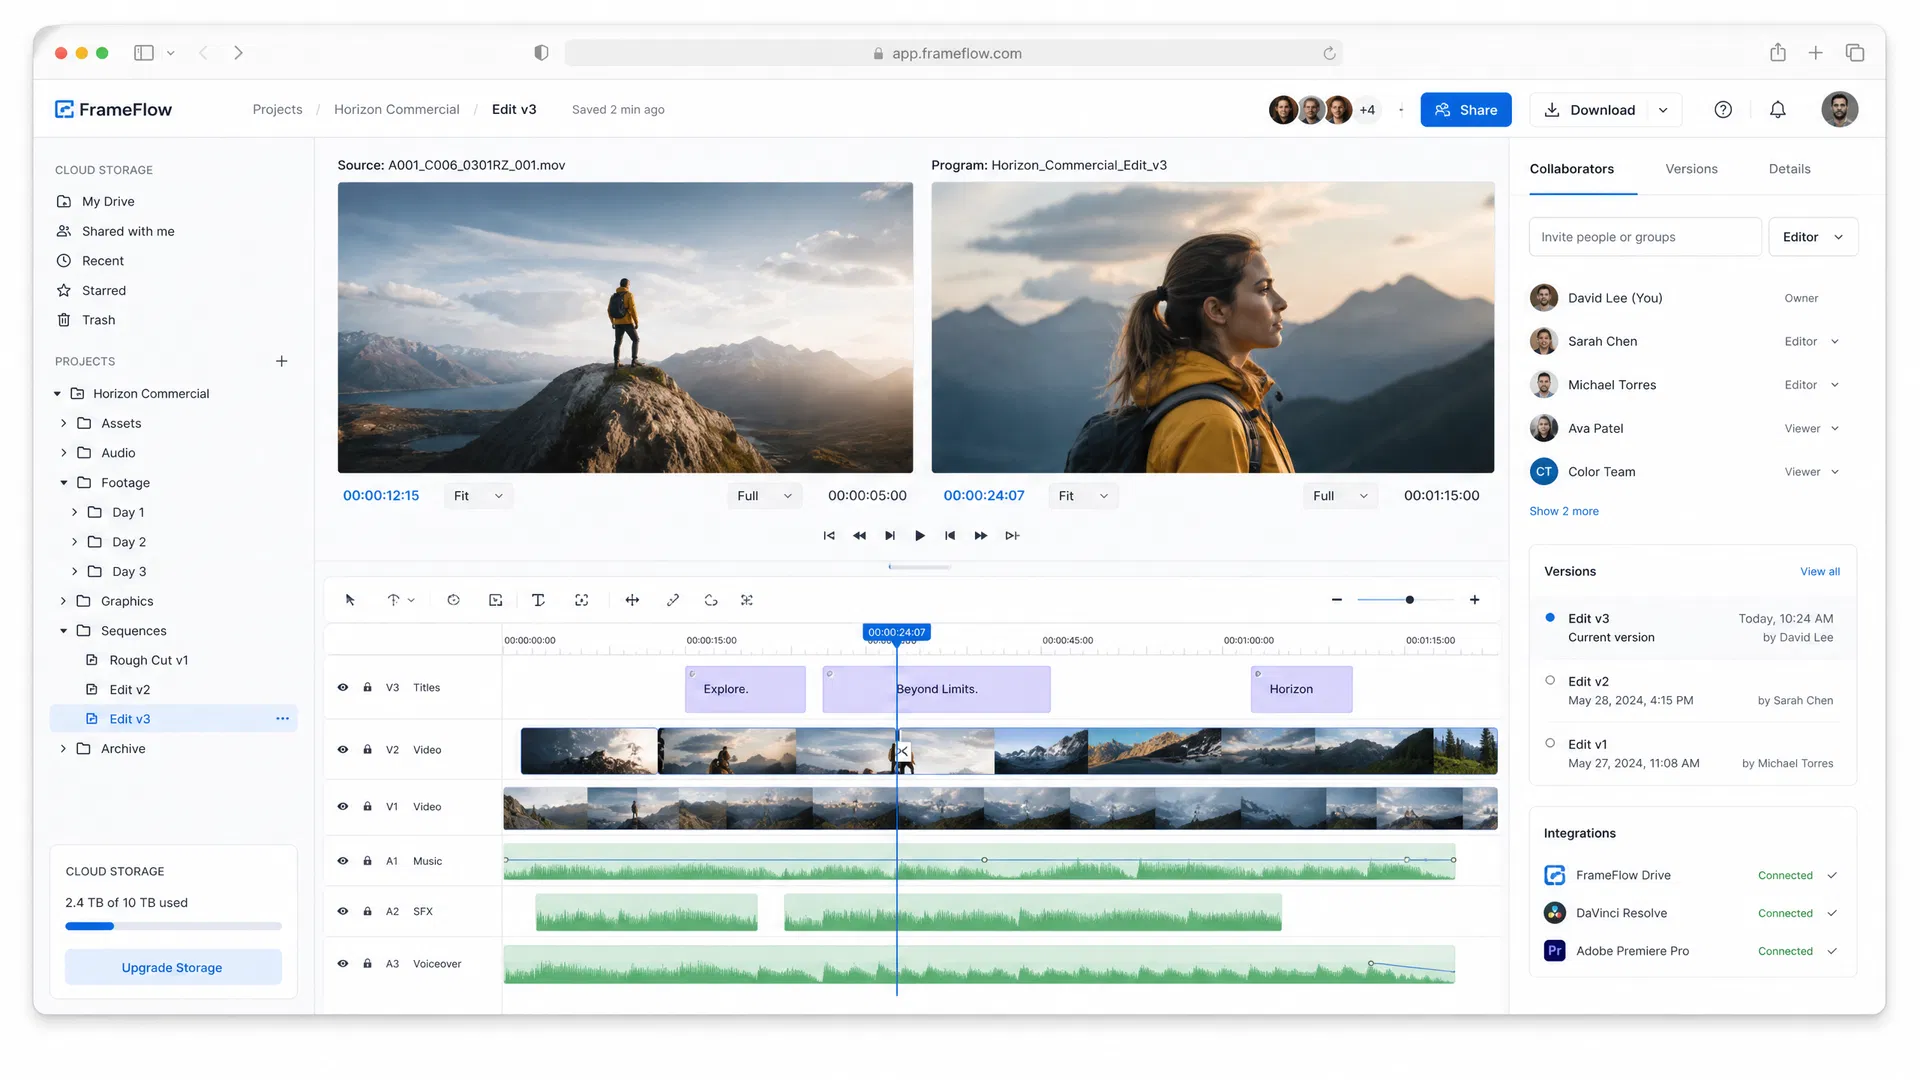This screenshot has height=1080, width=1920.
Task: Open the user profile avatar at top right
Action: [x=1839, y=110]
